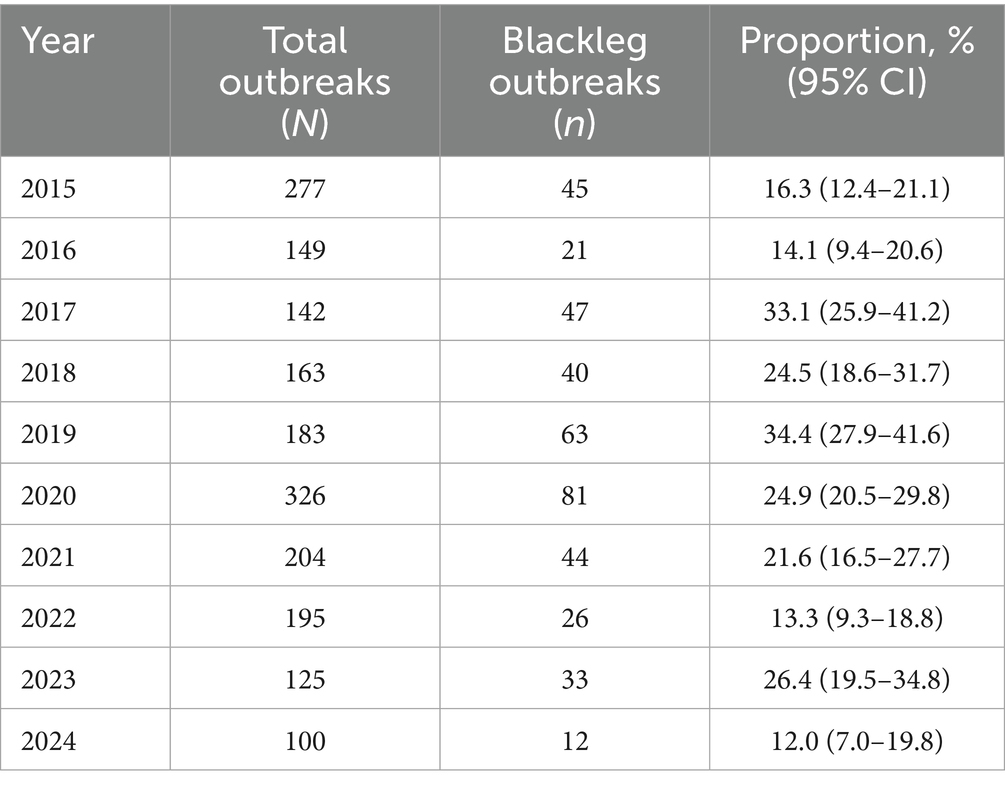Click the 2016 proportion 14.1 (9.4–20.6)
Image resolution: width=1005 pixels, height=788 pixels.
[x=856, y=249]
